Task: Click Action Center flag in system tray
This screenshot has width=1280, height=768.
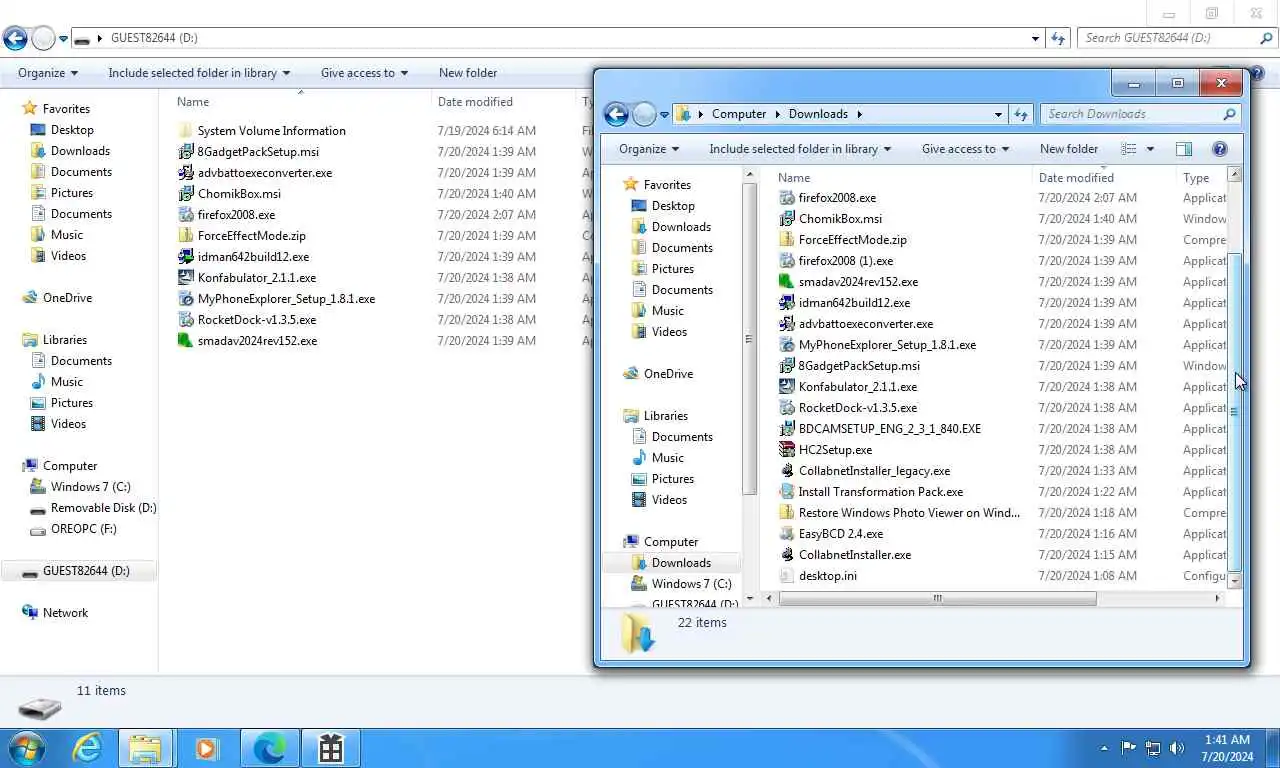Action: (x=1129, y=747)
